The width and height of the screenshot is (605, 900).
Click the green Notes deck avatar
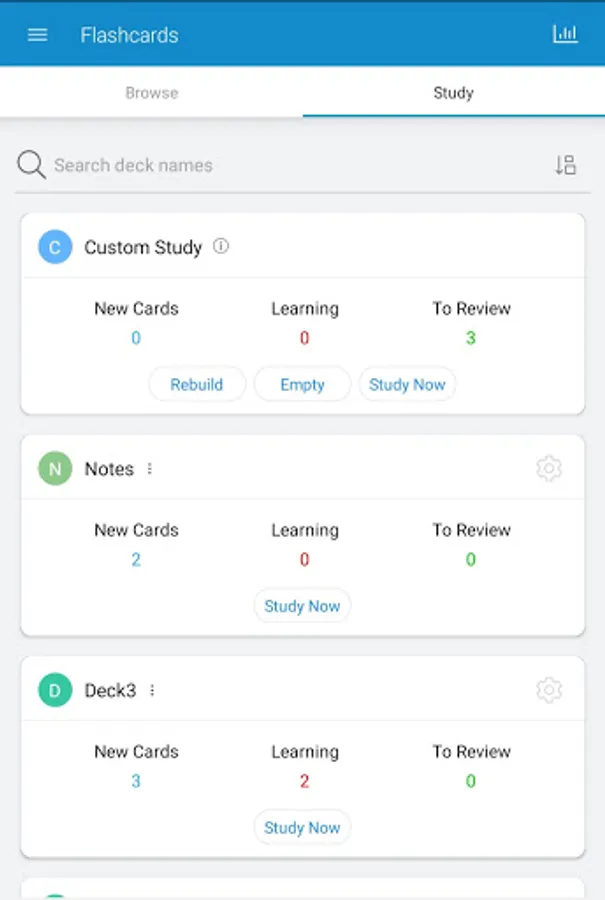pos(55,469)
